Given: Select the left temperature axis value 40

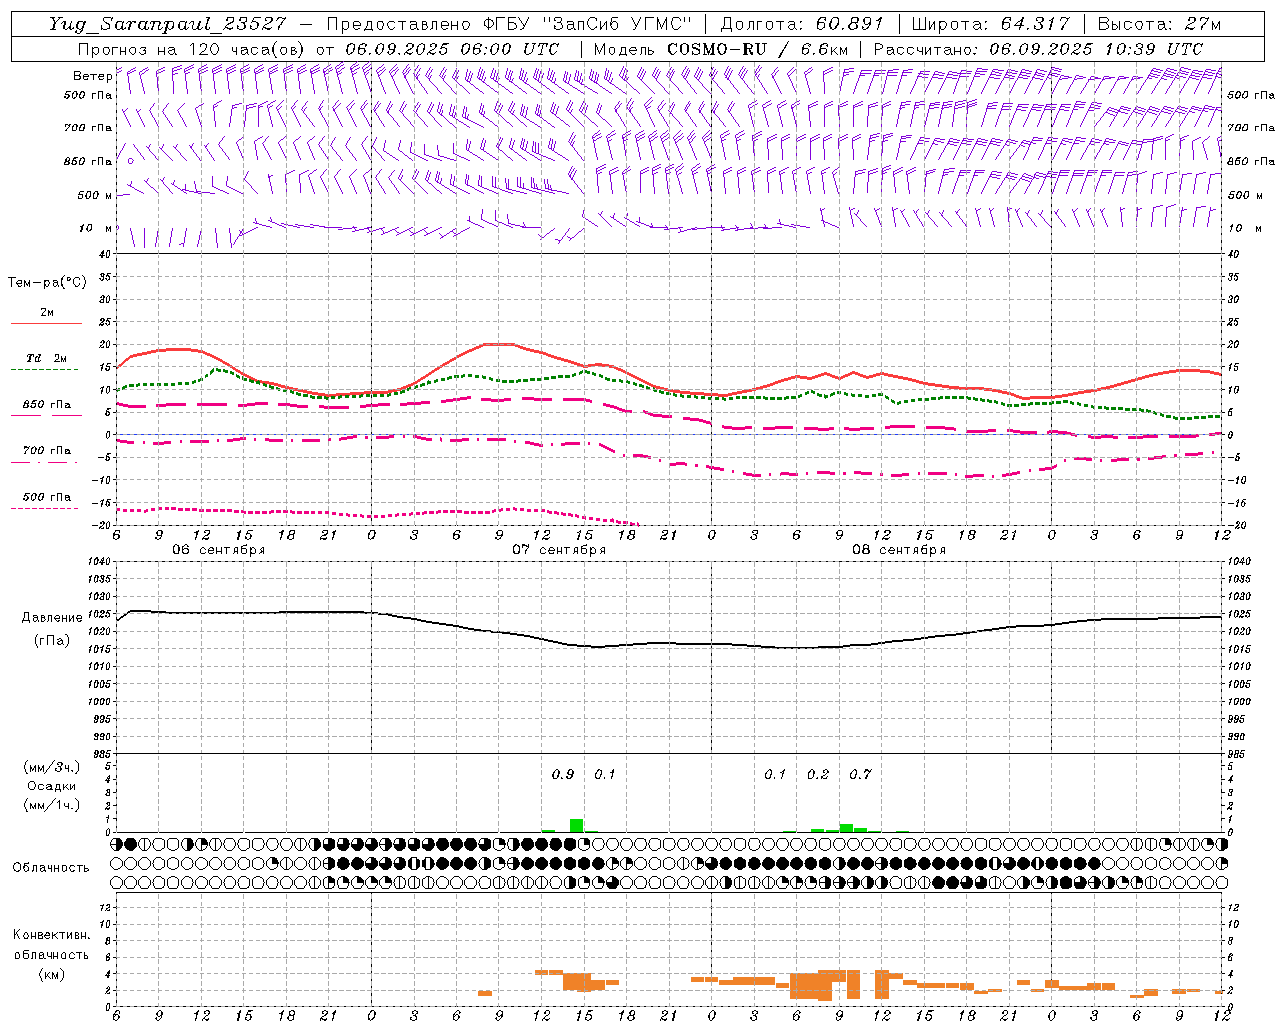Looking at the screenshot, I should (106, 254).
